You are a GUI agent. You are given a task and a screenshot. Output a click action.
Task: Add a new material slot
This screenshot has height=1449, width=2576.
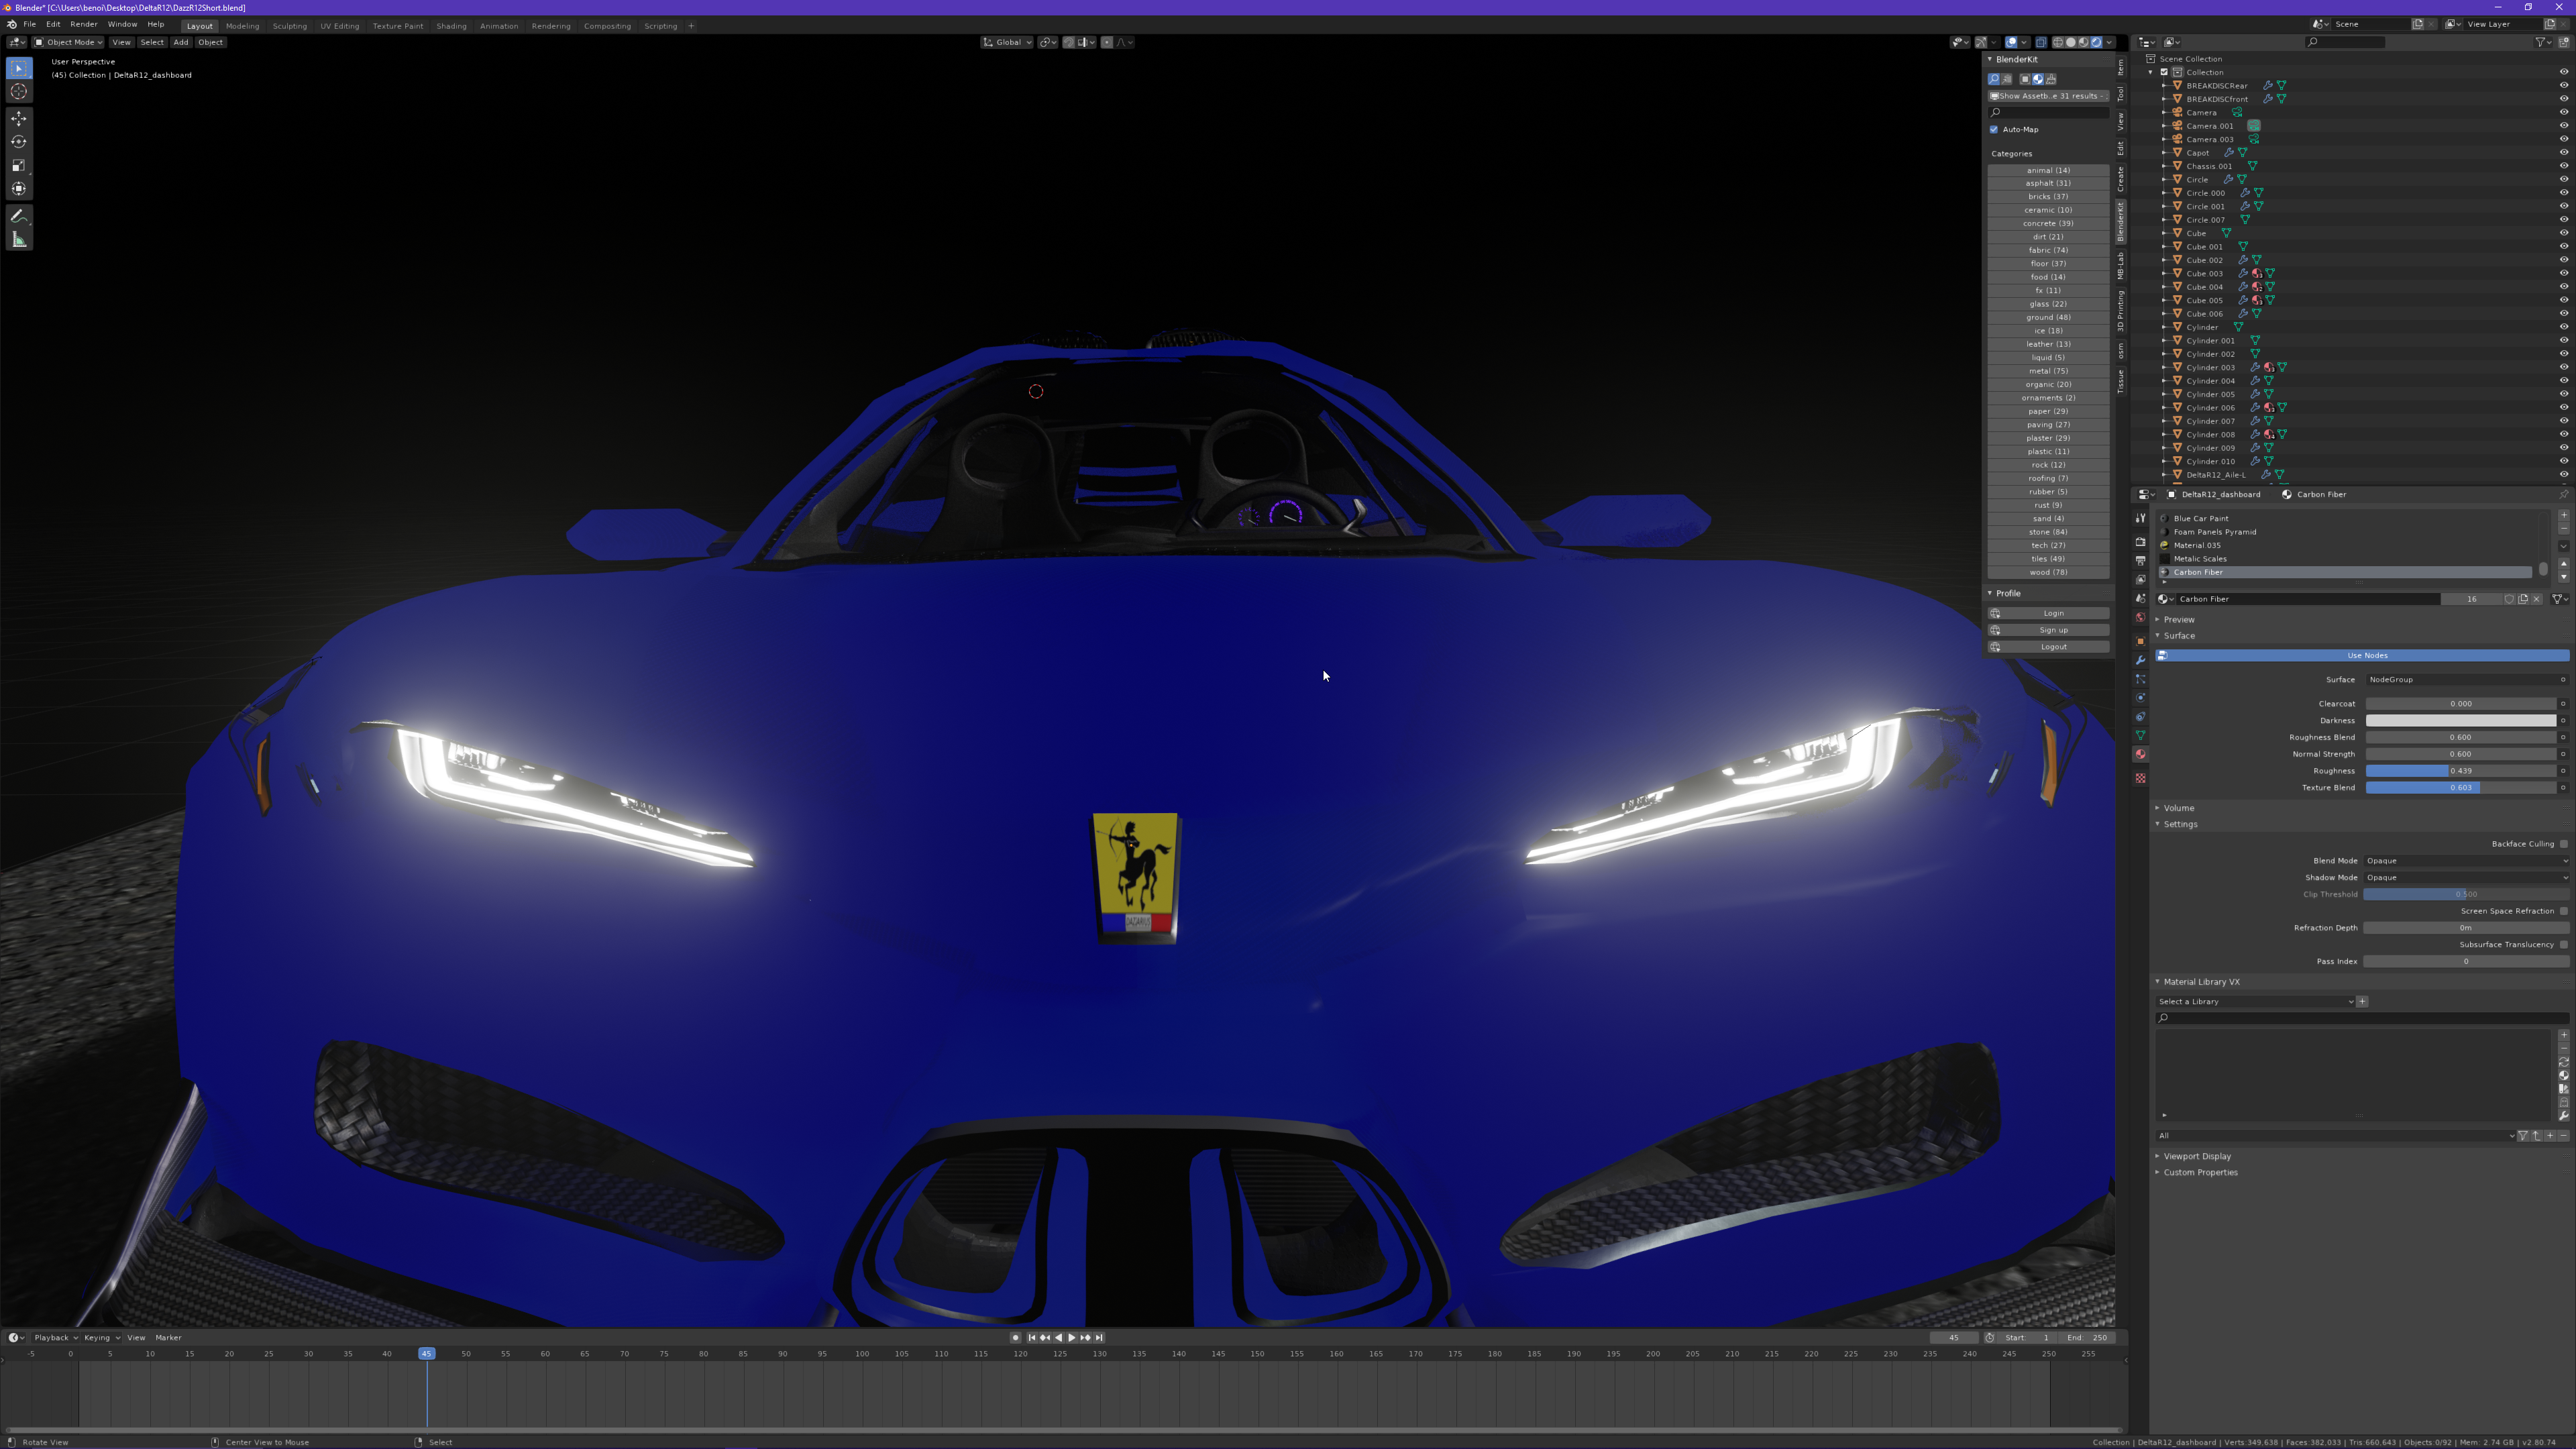(x=2564, y=516)
